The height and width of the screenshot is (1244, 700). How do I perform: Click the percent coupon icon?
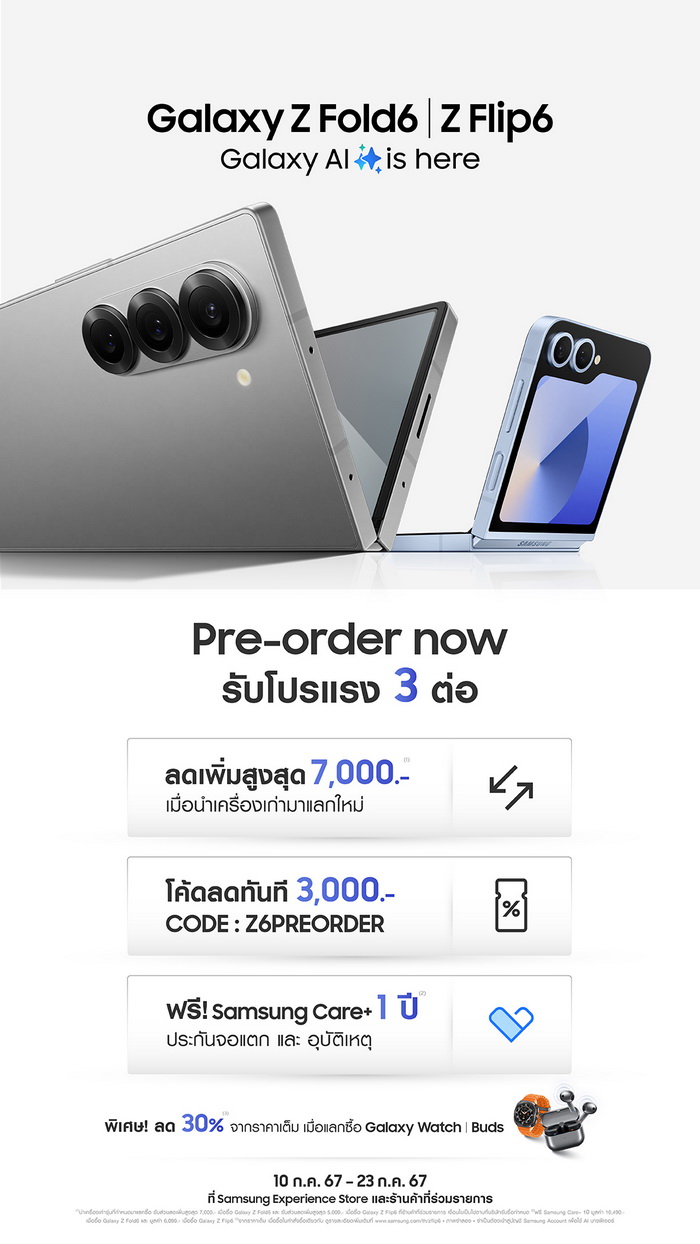[511, 906]
